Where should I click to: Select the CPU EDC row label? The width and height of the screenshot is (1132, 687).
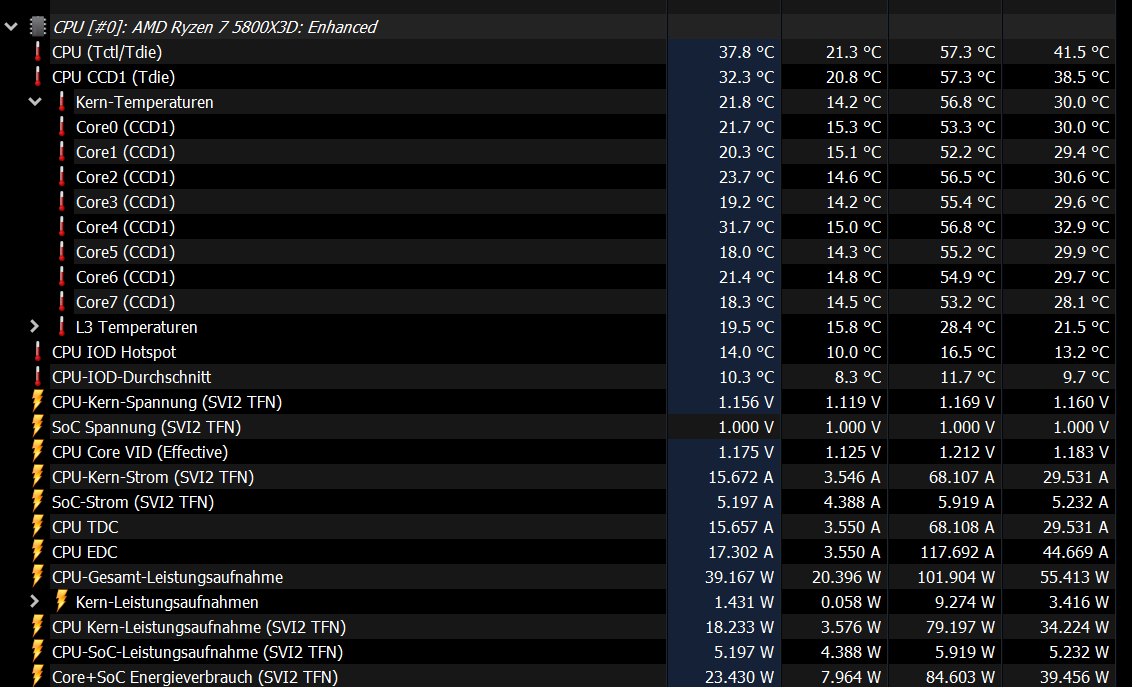pyautogui.click(x=84, y=552)
